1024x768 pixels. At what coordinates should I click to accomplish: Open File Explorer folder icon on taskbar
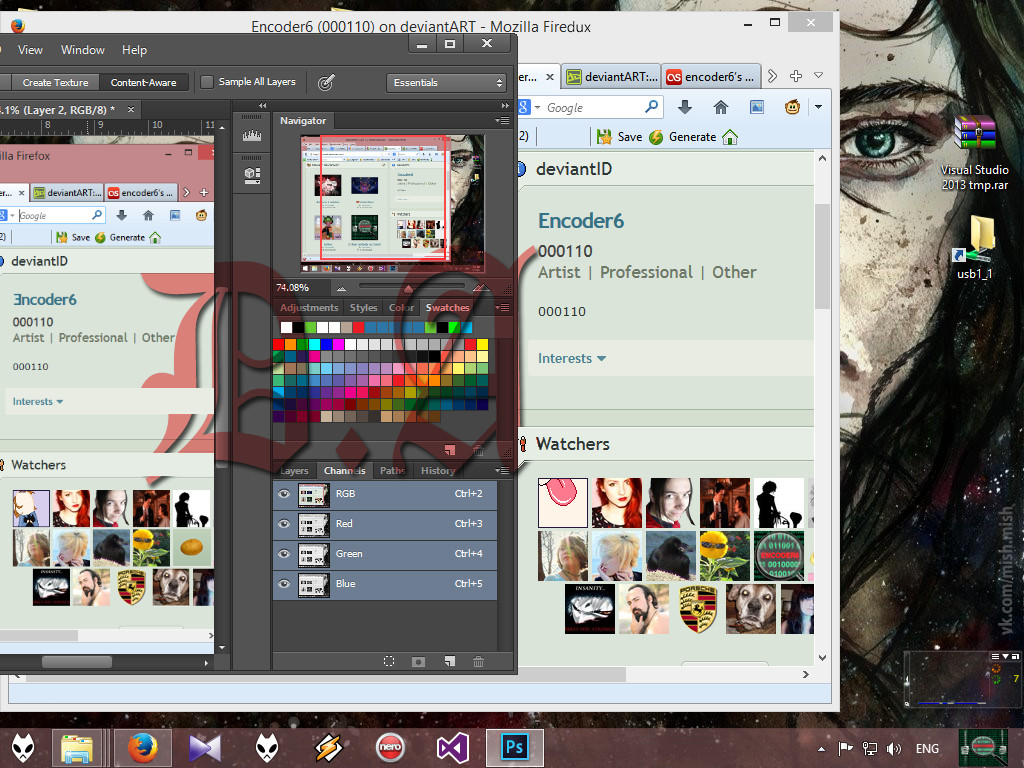[x=76, y=747]
